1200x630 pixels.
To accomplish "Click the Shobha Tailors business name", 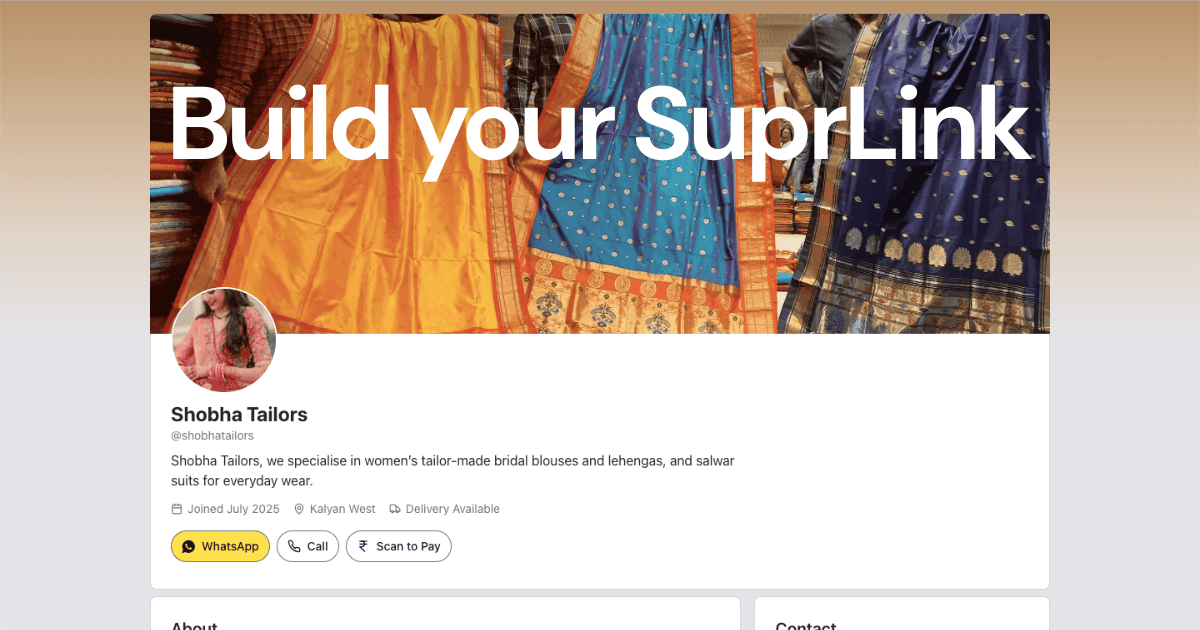I will [x=239, y=414].
